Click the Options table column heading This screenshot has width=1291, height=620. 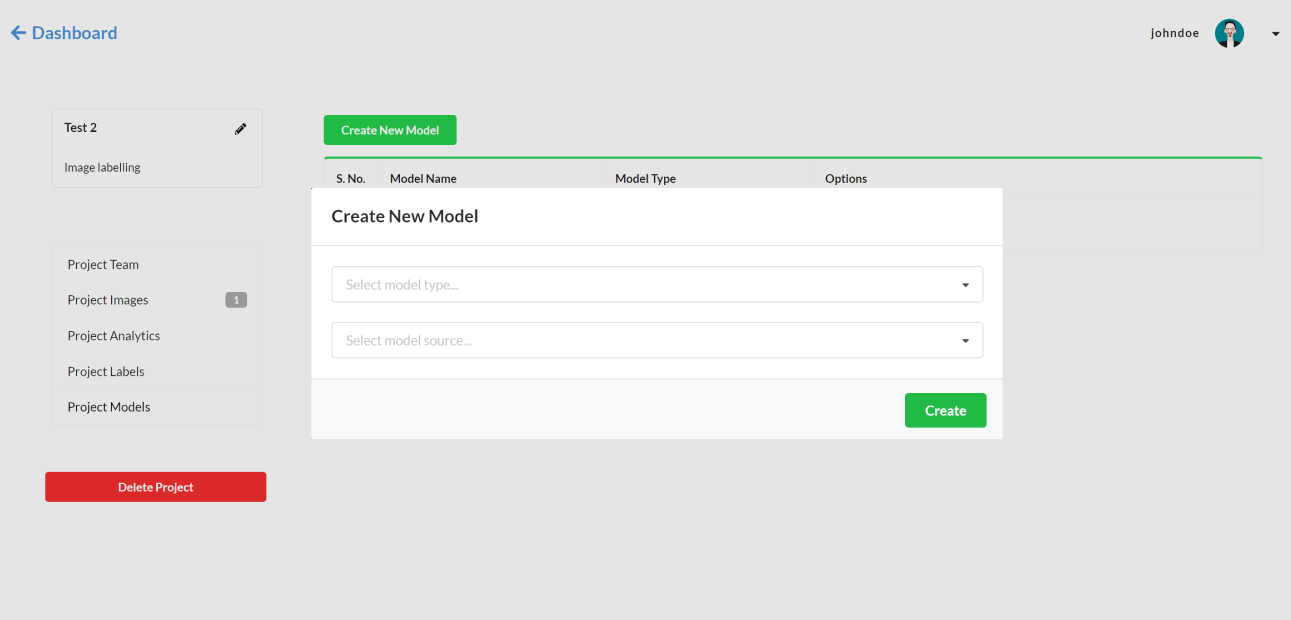845,178
